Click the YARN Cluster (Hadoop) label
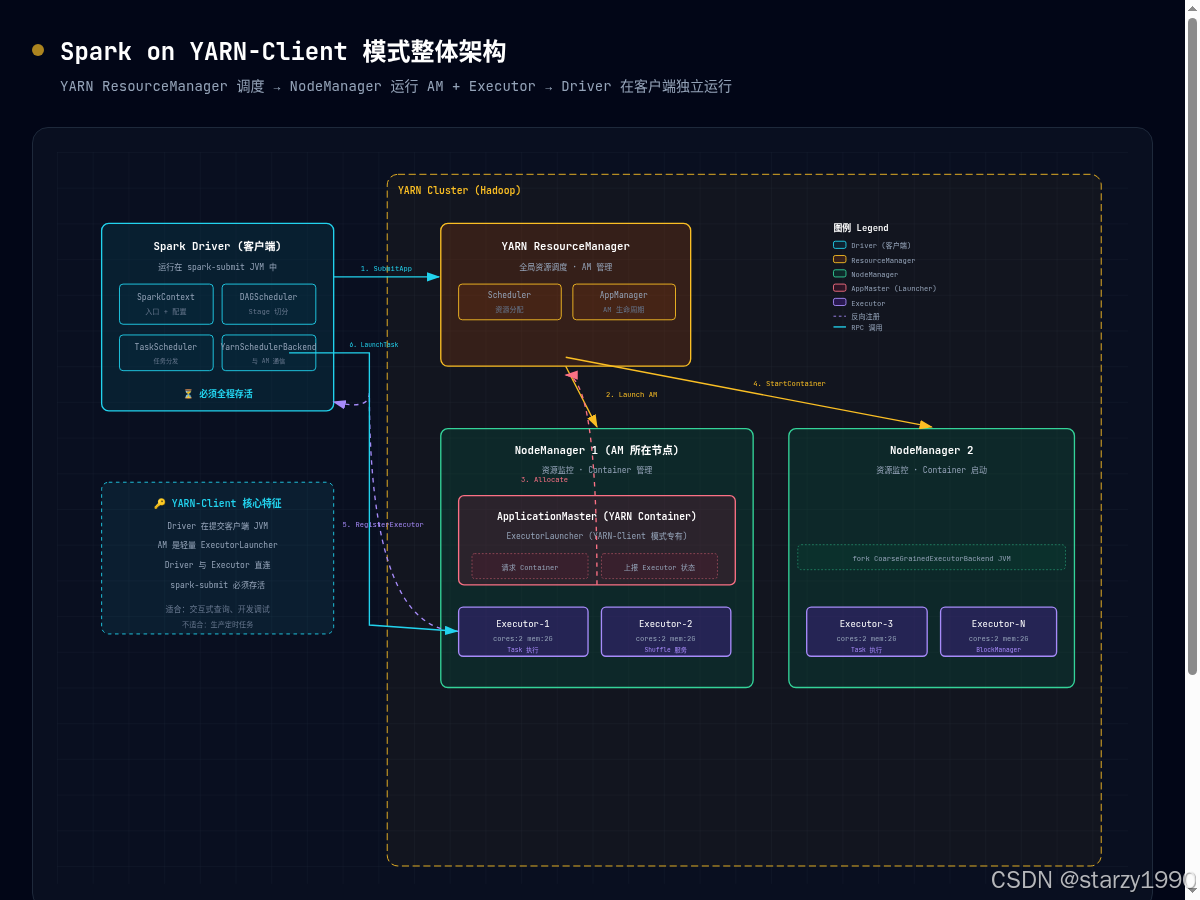The height and width of the screenshot is (900, 1200). (x=459, y=190)
